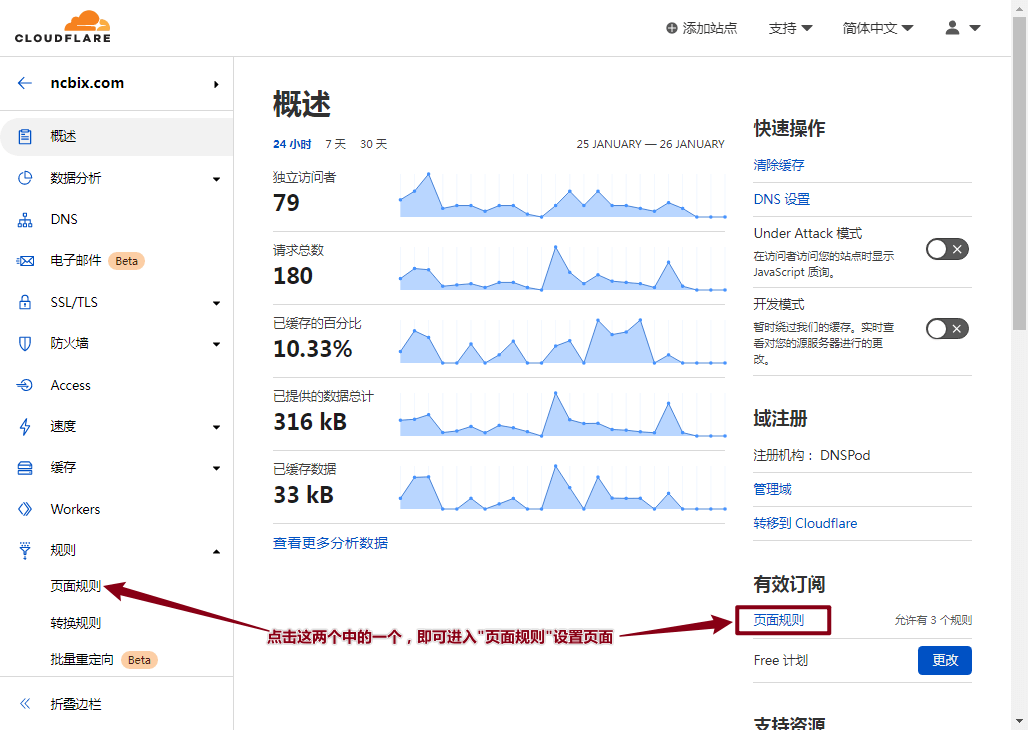This screenshot has height=730, width=1028.
Task: Click the 316 kB data total value
Action: click(x=310, y=422)
